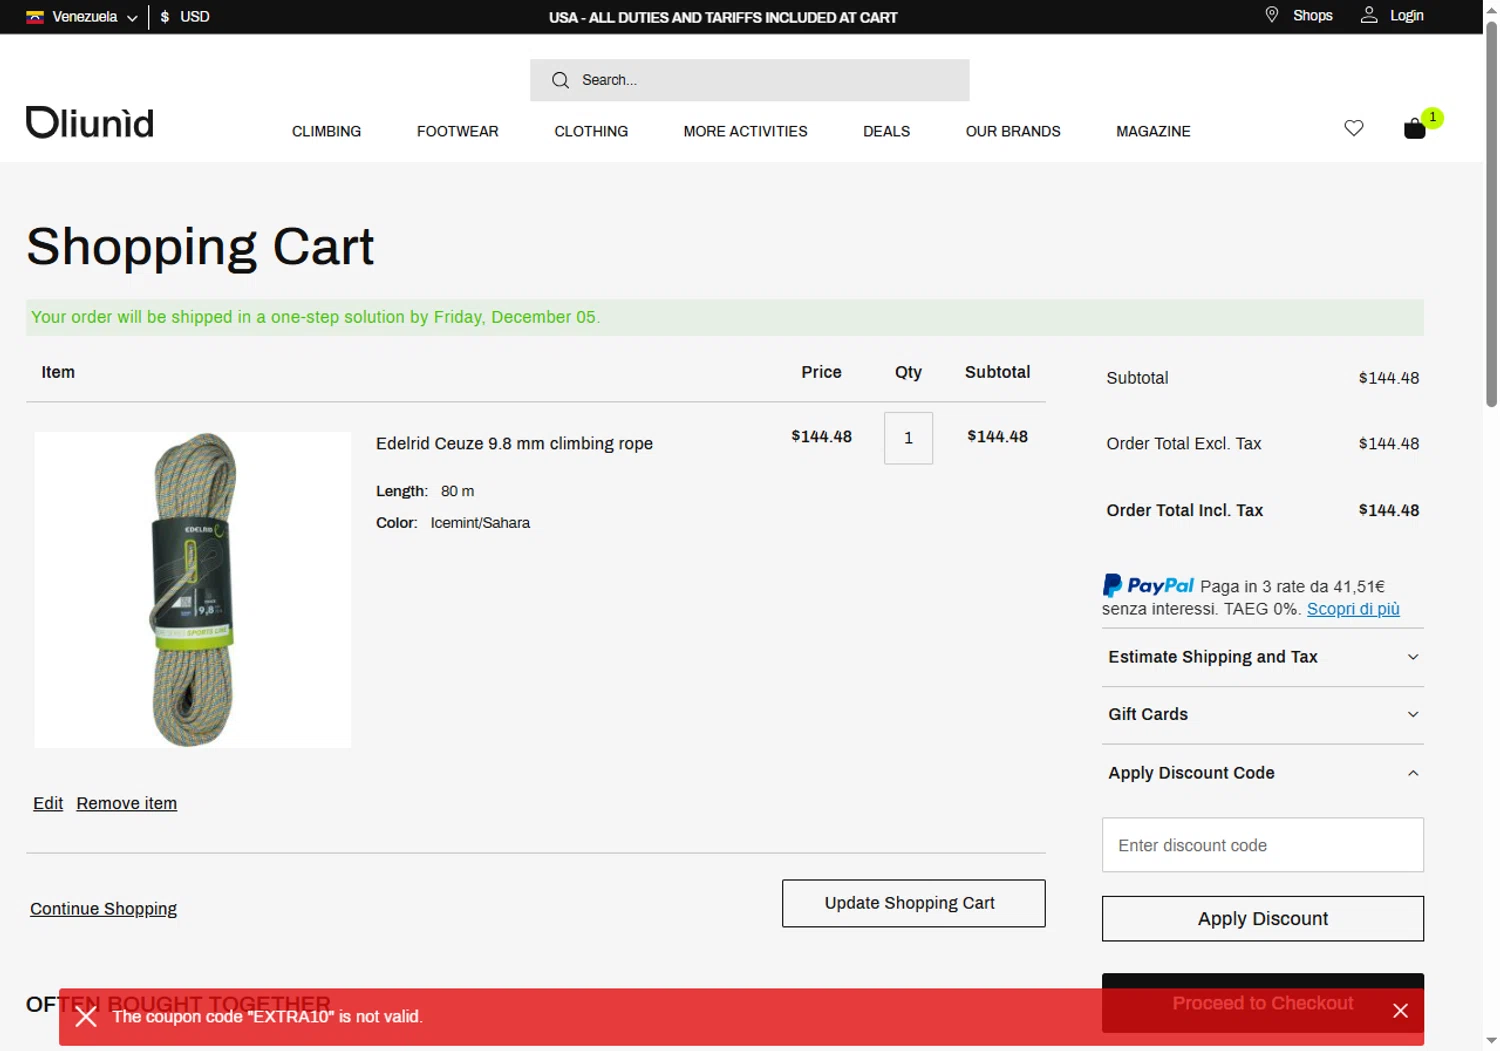Click the Login link text
The width and height of the screenshot is (1500, 1051).
(1406, 15)
